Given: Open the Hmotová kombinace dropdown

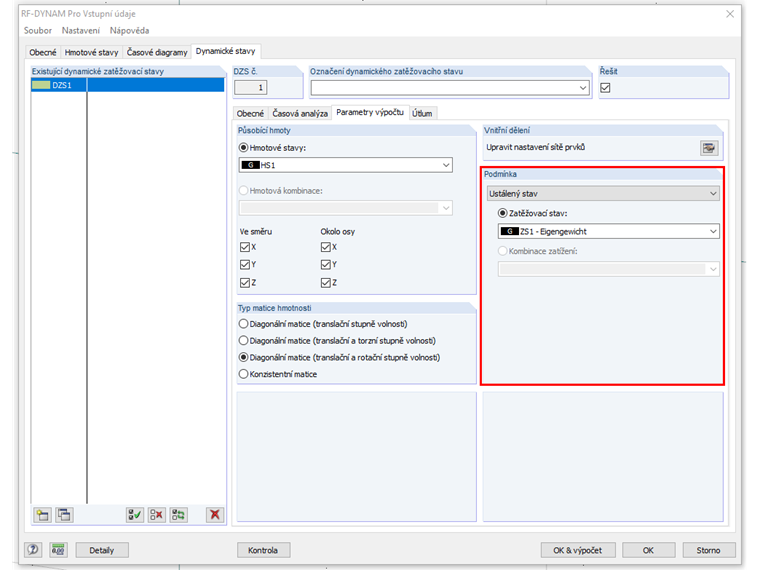Looking at the screenshot, I should coord(446,208).
